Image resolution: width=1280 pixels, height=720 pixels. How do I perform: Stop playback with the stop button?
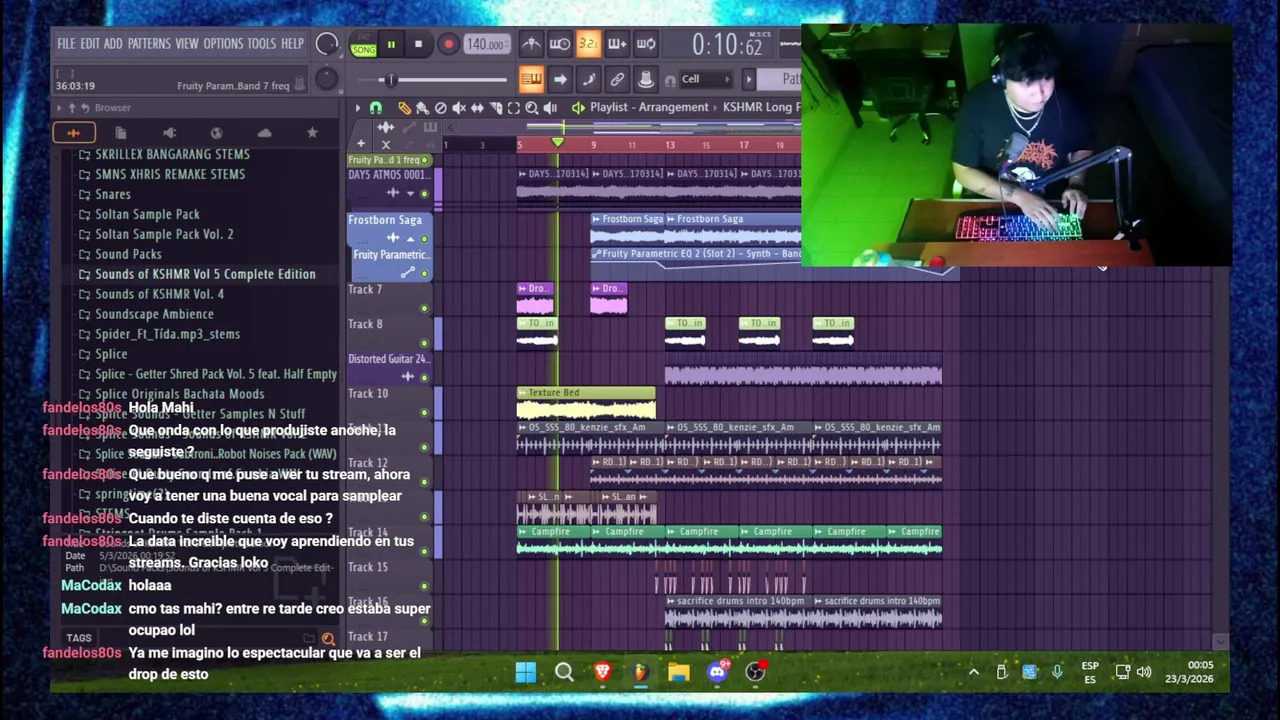coord(418,44)
